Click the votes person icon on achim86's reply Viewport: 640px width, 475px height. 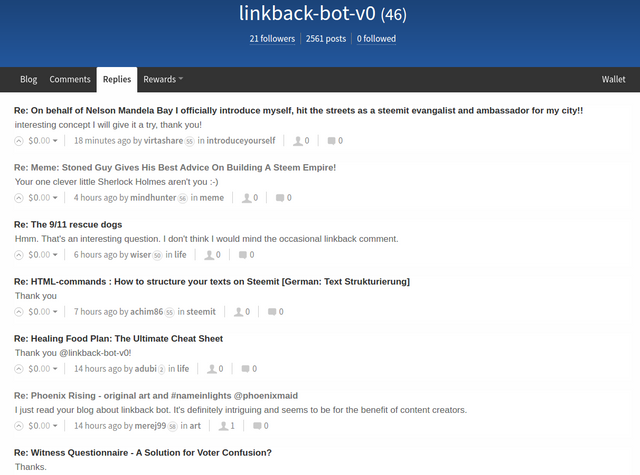[x=238, y=312]
